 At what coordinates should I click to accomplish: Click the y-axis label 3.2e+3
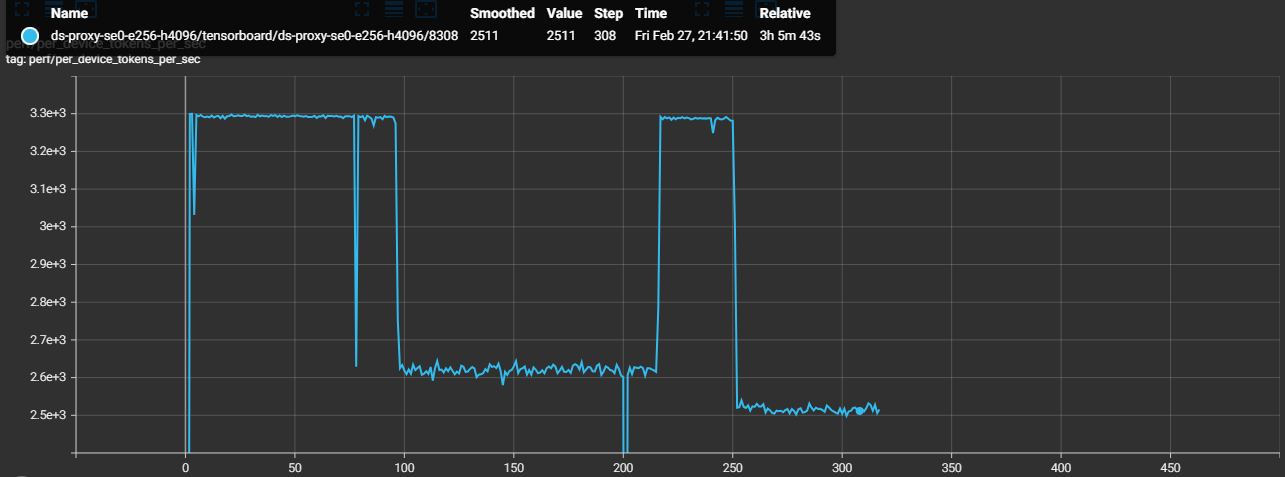pyautogui.click(x=48, y=151)
